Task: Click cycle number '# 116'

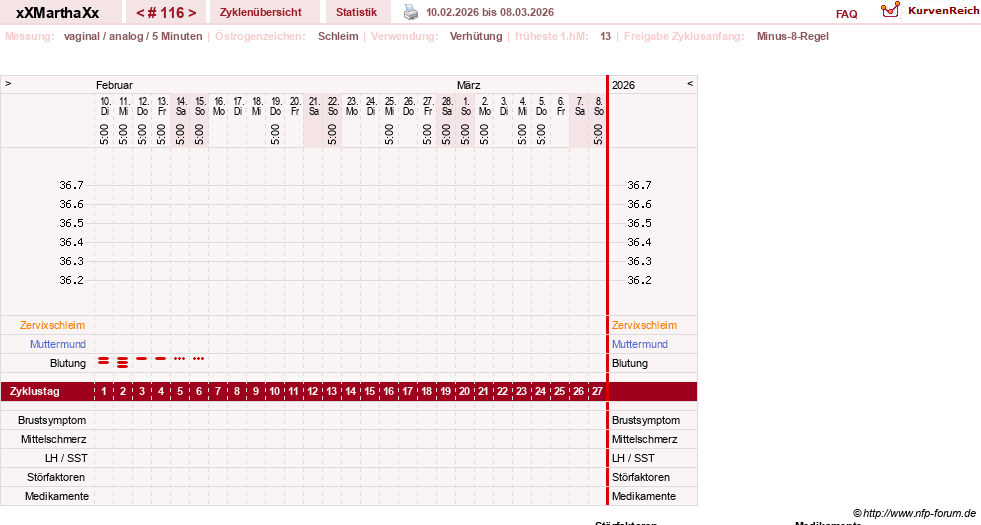Action: [x=166, y=13]
